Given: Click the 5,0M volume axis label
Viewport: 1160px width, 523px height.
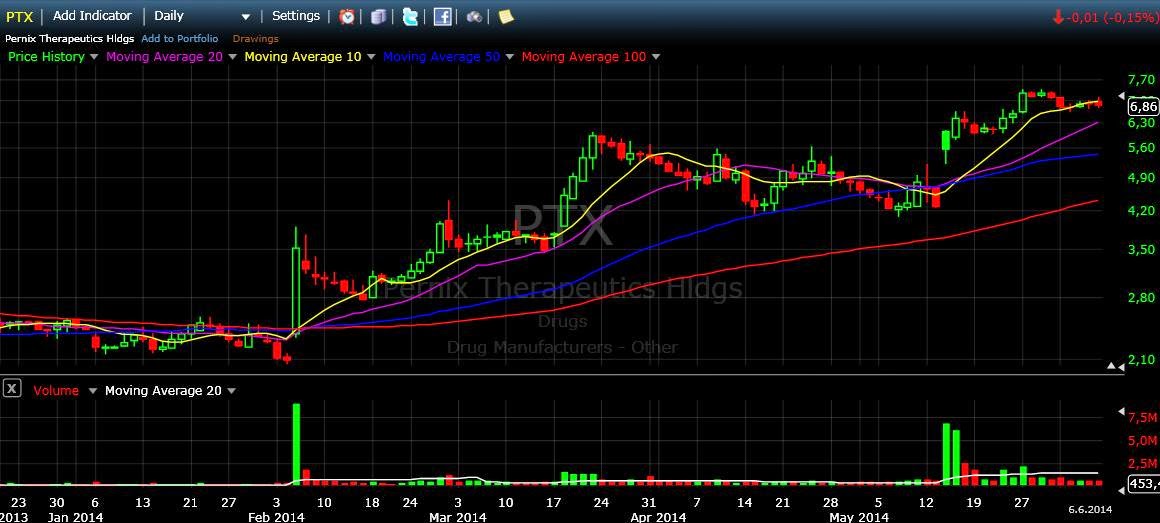Looking at the screenshot, I should point(1142,442).
